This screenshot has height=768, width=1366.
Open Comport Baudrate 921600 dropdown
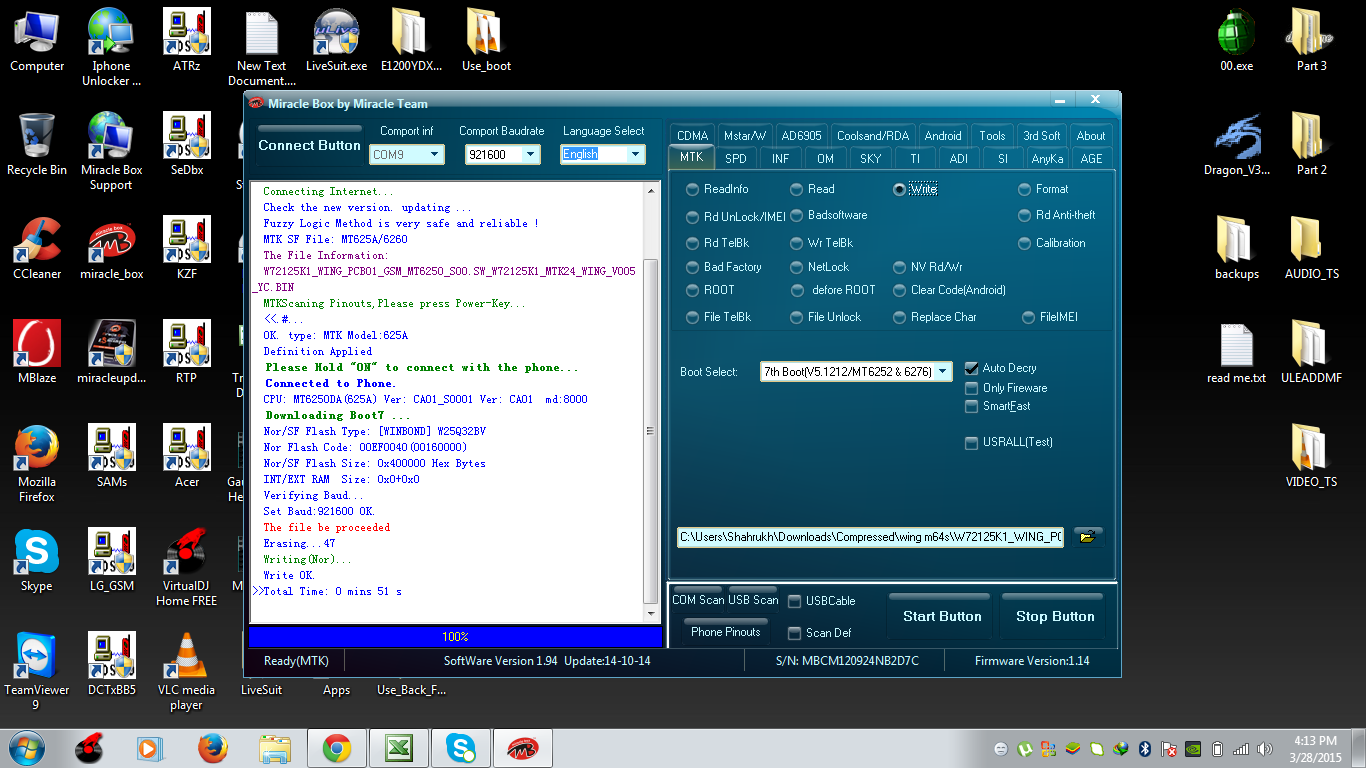click(503, 154)
